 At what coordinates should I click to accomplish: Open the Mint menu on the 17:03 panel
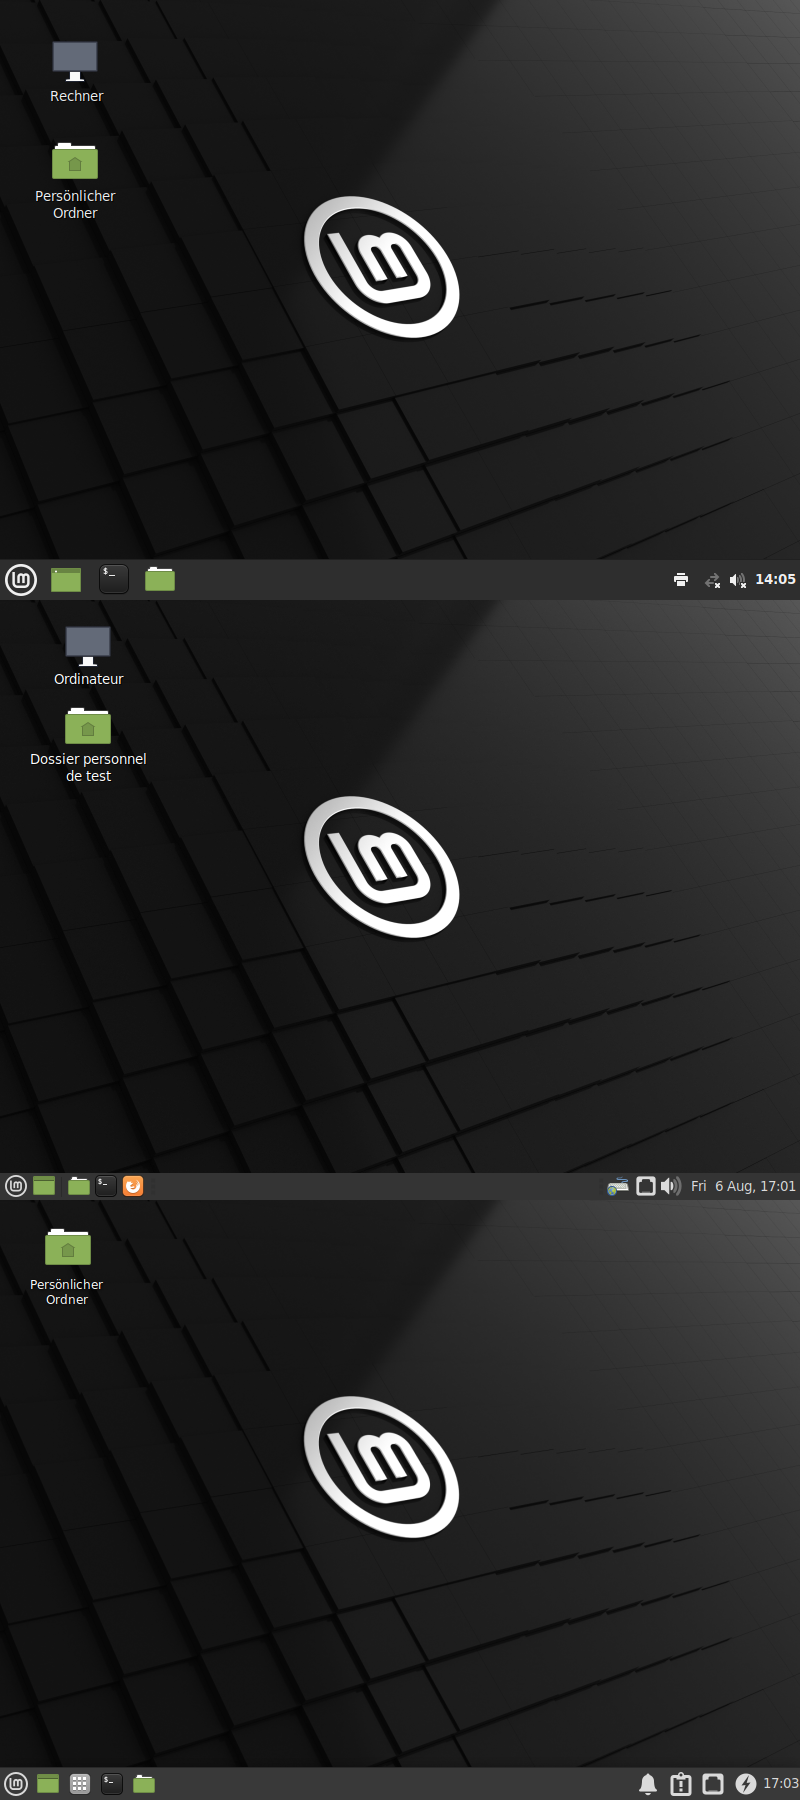(x=16, y=1784)
